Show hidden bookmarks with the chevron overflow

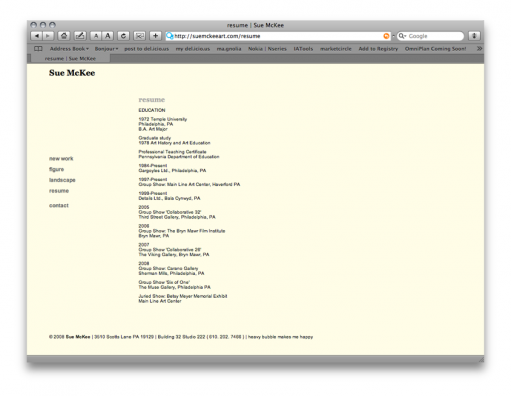pos(479,49)
